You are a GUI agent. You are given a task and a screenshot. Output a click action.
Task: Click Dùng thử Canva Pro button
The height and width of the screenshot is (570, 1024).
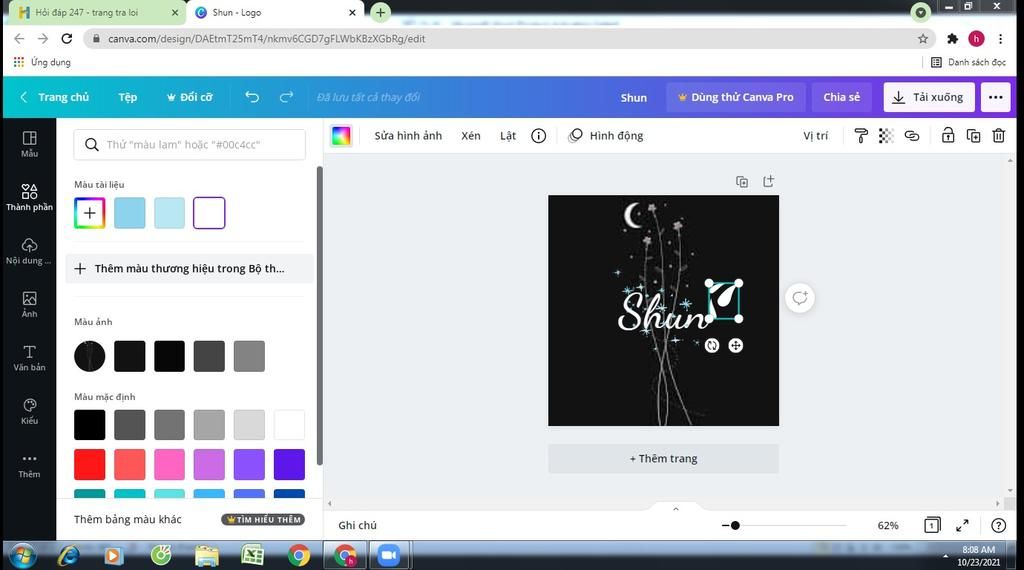click(x=735, y=97)
